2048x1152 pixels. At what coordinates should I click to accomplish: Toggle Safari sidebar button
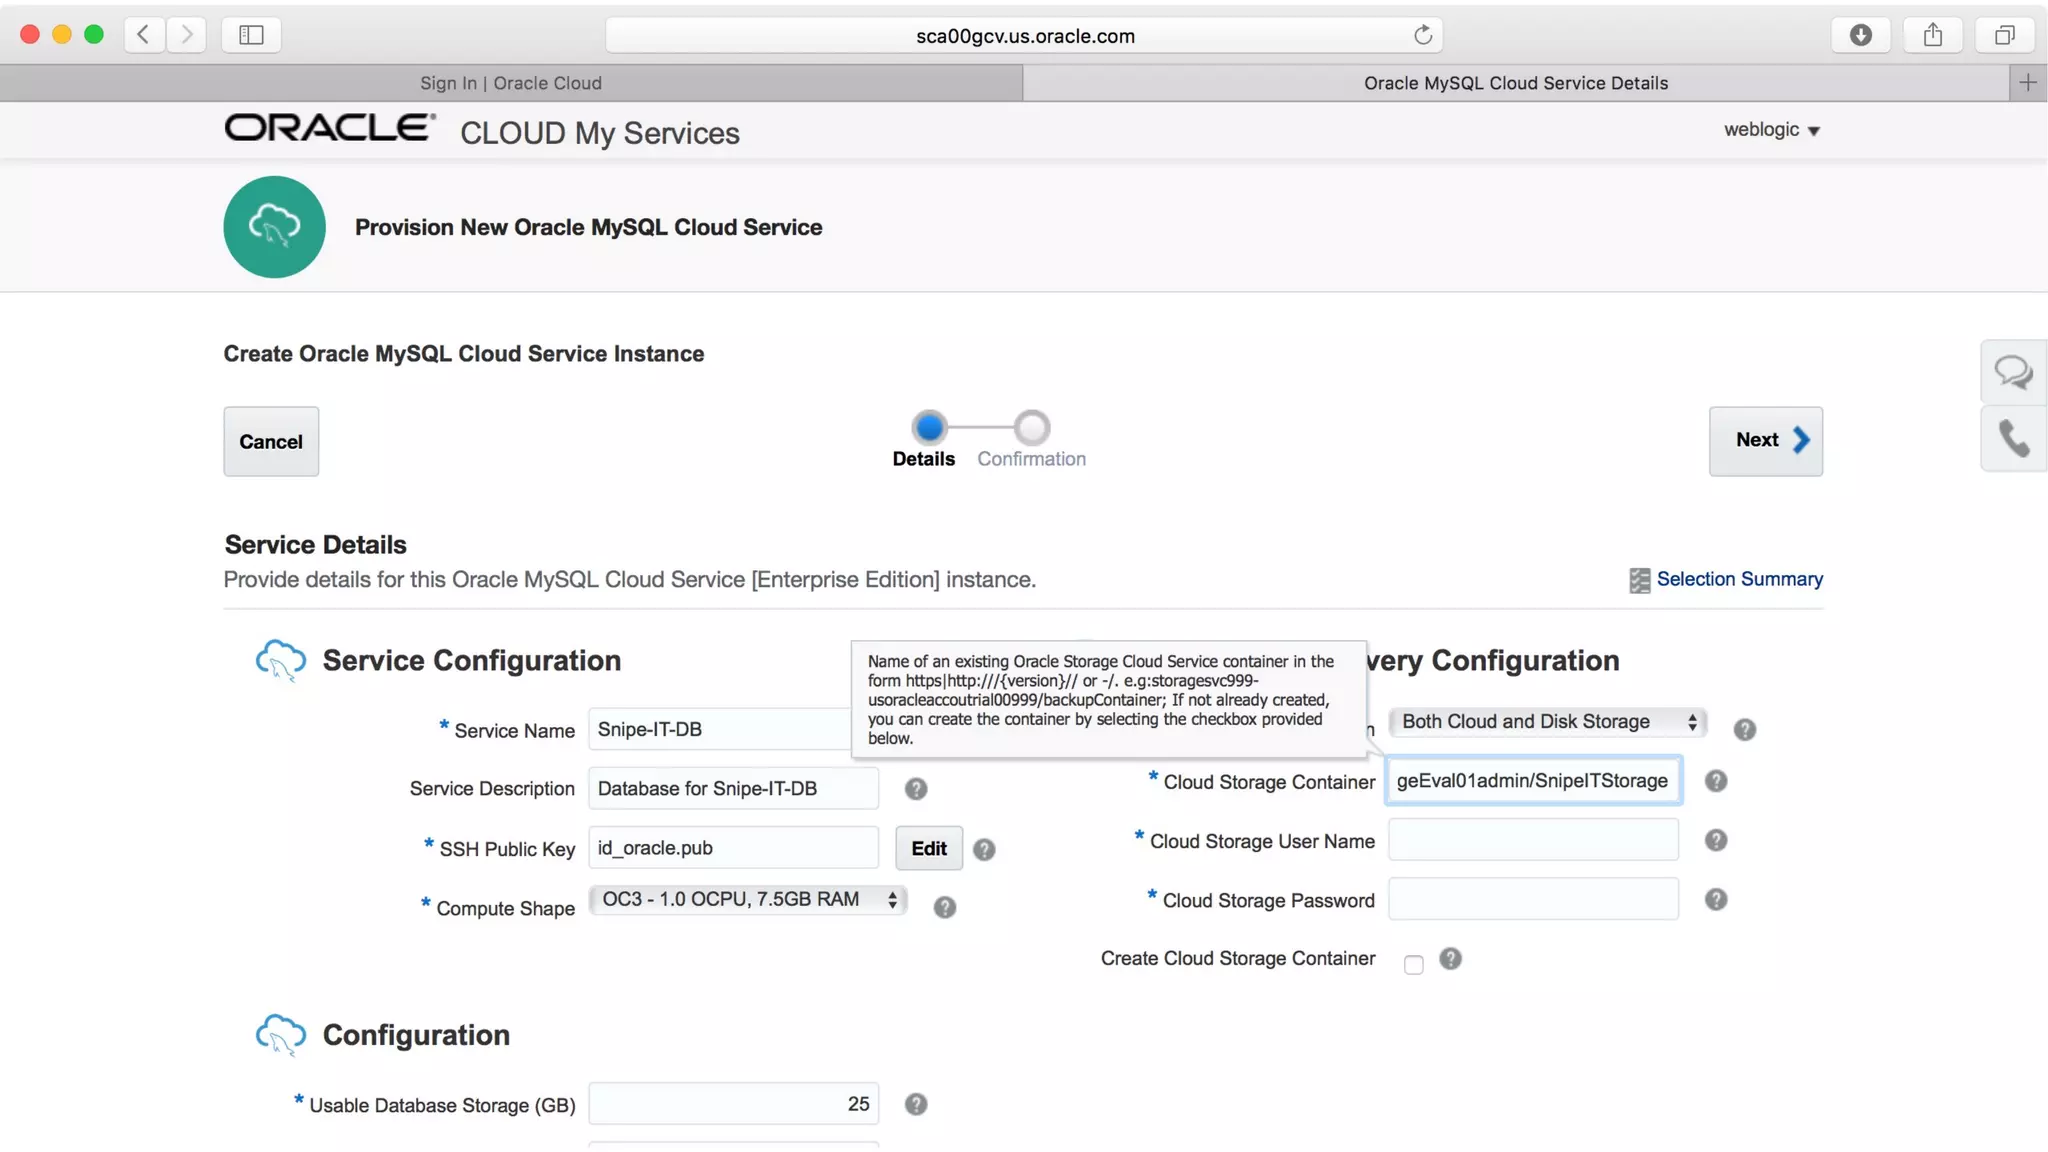[x=251, y=35]
